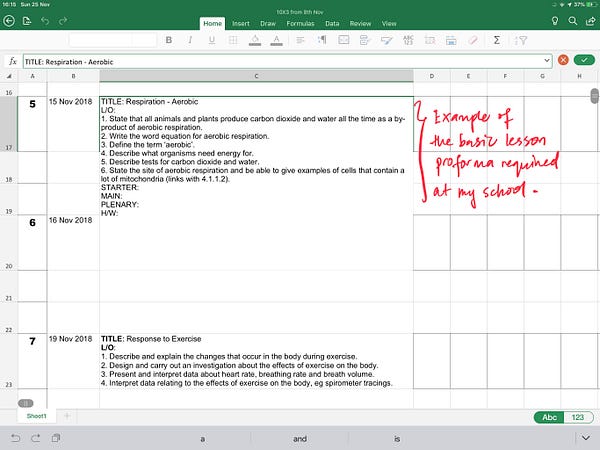Choose the fill color bucket
Image resolution: width=600 pixels, height=450 pixels.
(255, 40)
